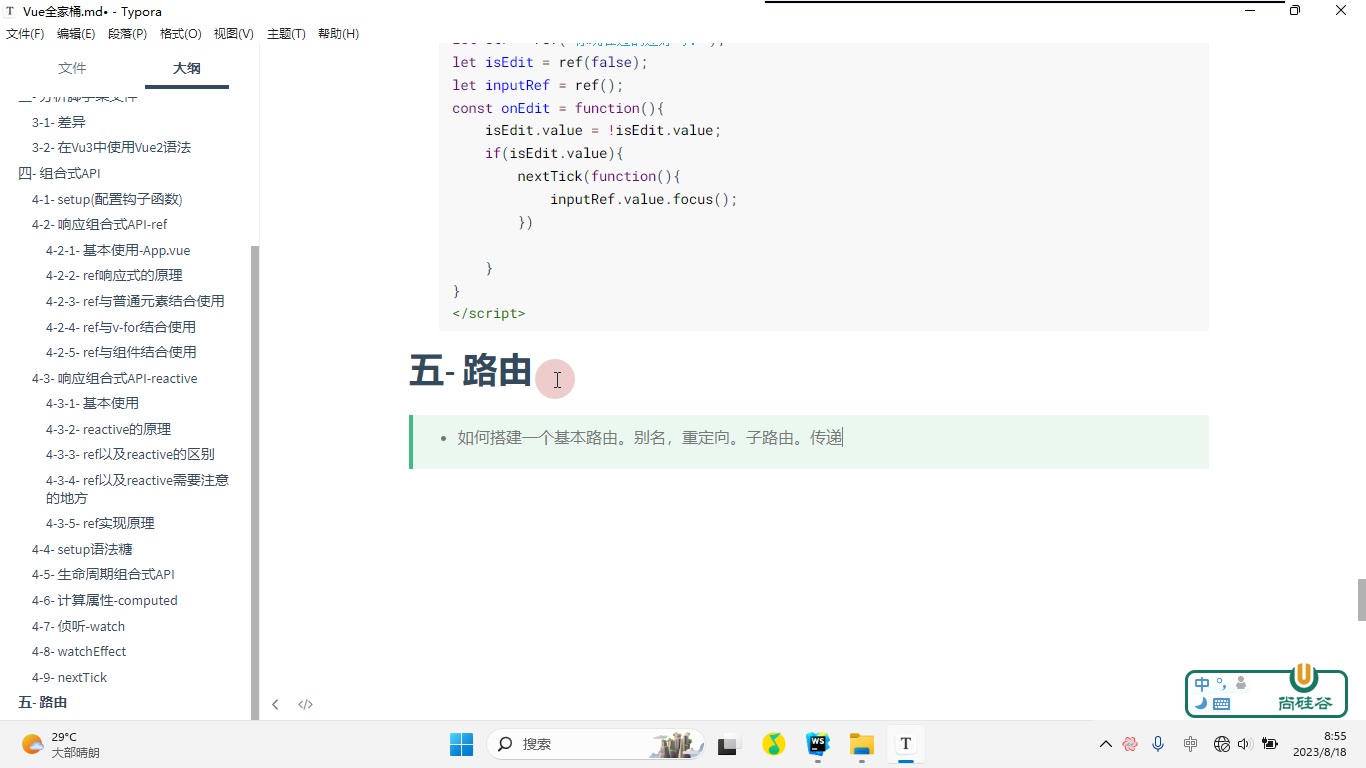This screenshot has height=768, width=1366.
Task: Go to 4-2- 响应组合式API-ref
Action: (x=100, y=224)
